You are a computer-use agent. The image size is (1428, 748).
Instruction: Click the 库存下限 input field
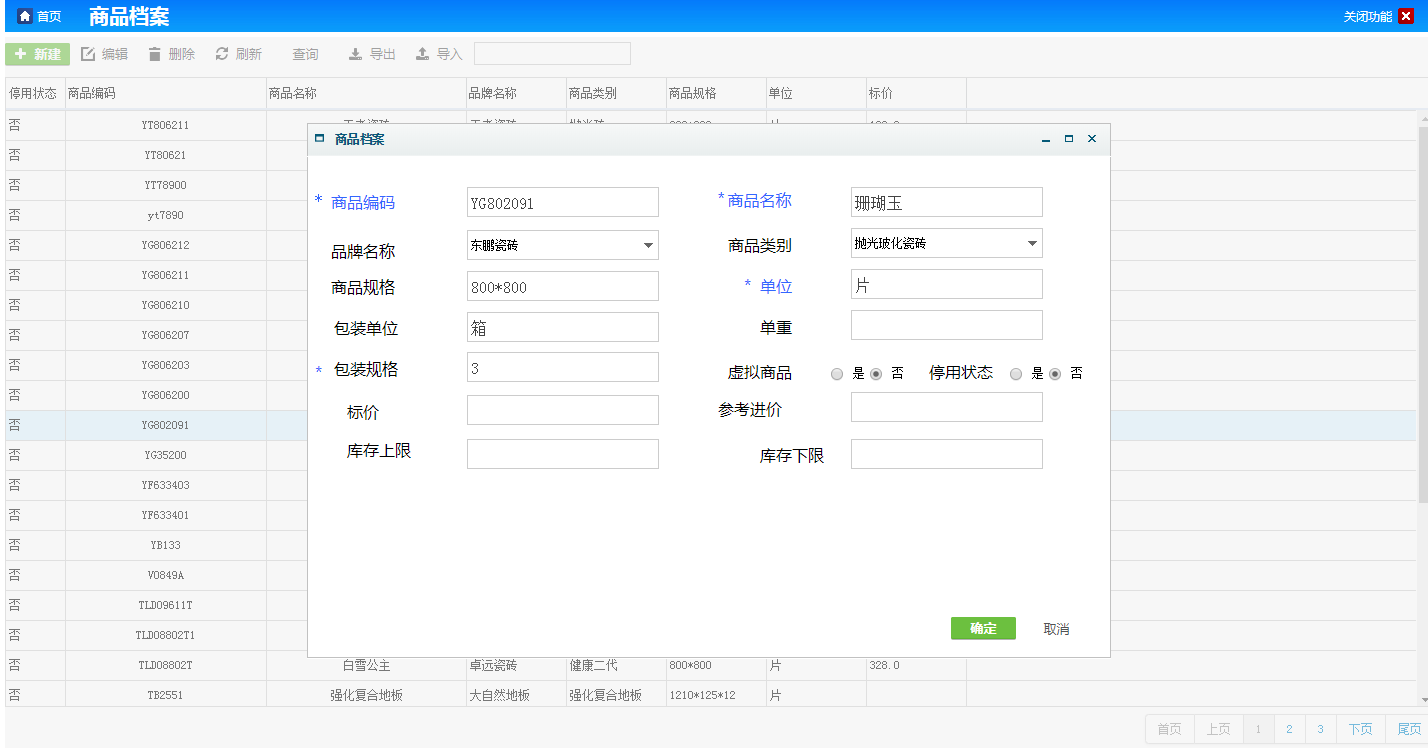coord(947,454)
